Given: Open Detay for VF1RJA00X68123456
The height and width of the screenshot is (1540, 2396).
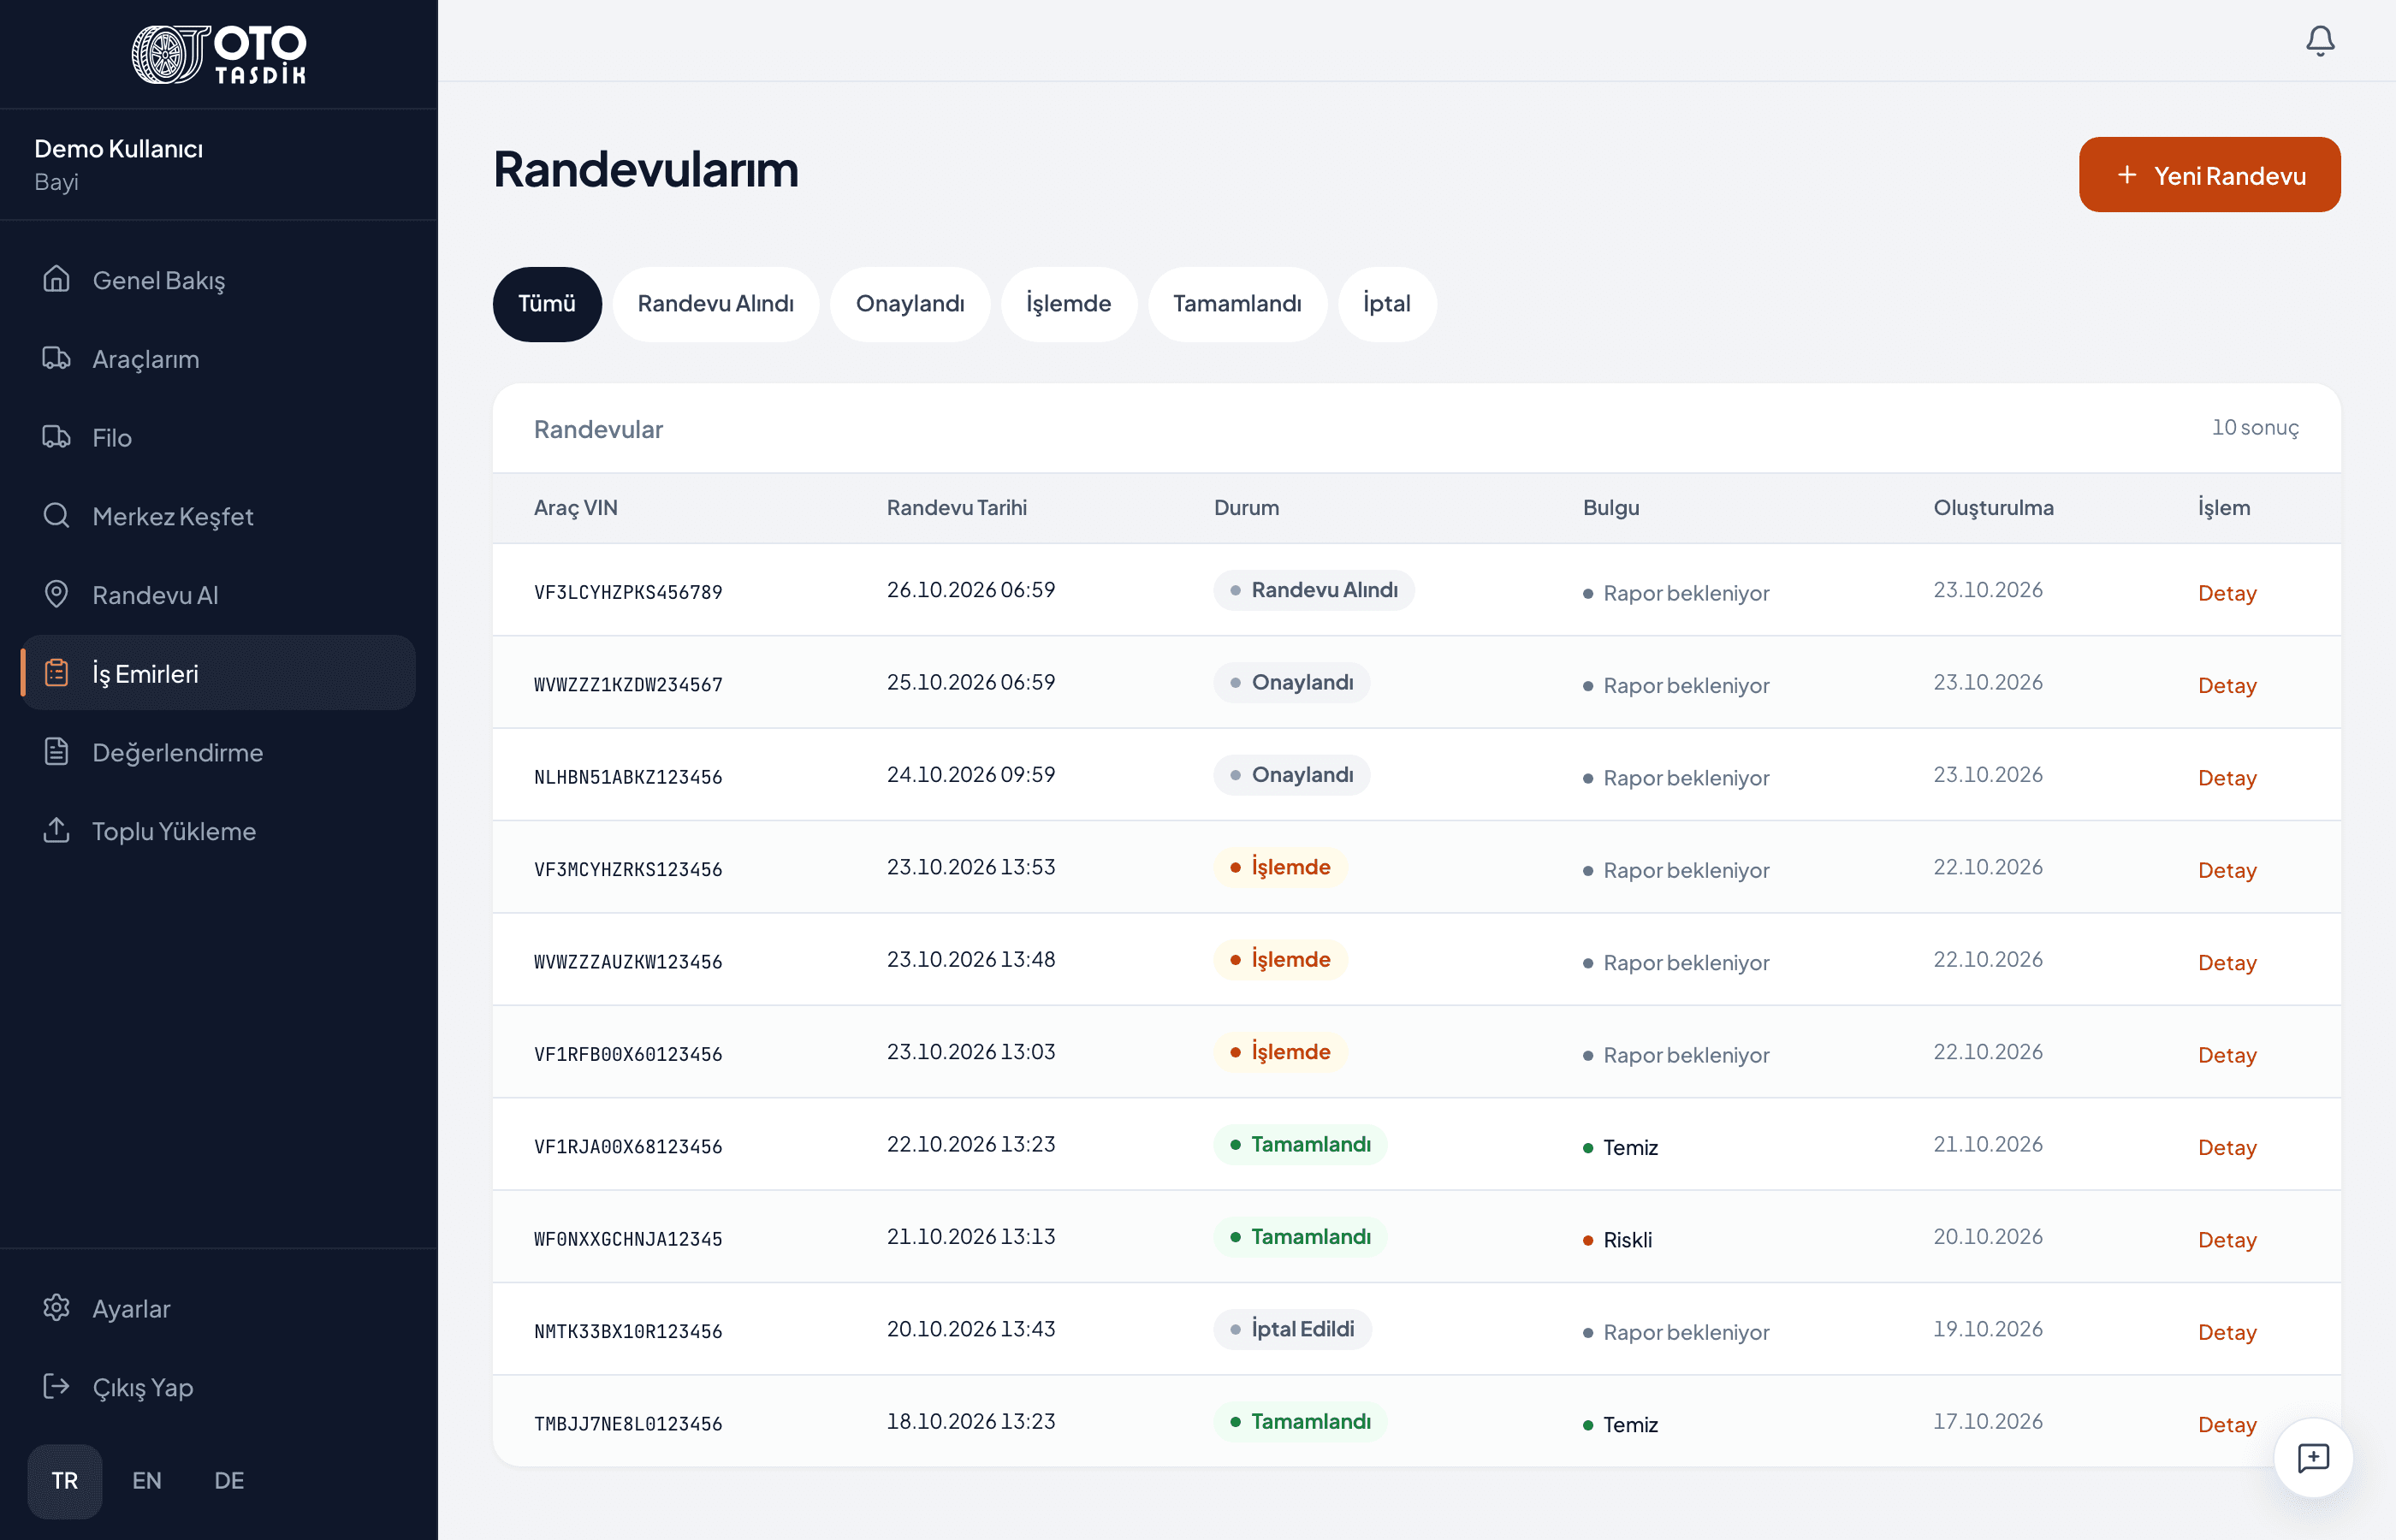Looking at the screenshot, I should click(x=2227, y=1147).
